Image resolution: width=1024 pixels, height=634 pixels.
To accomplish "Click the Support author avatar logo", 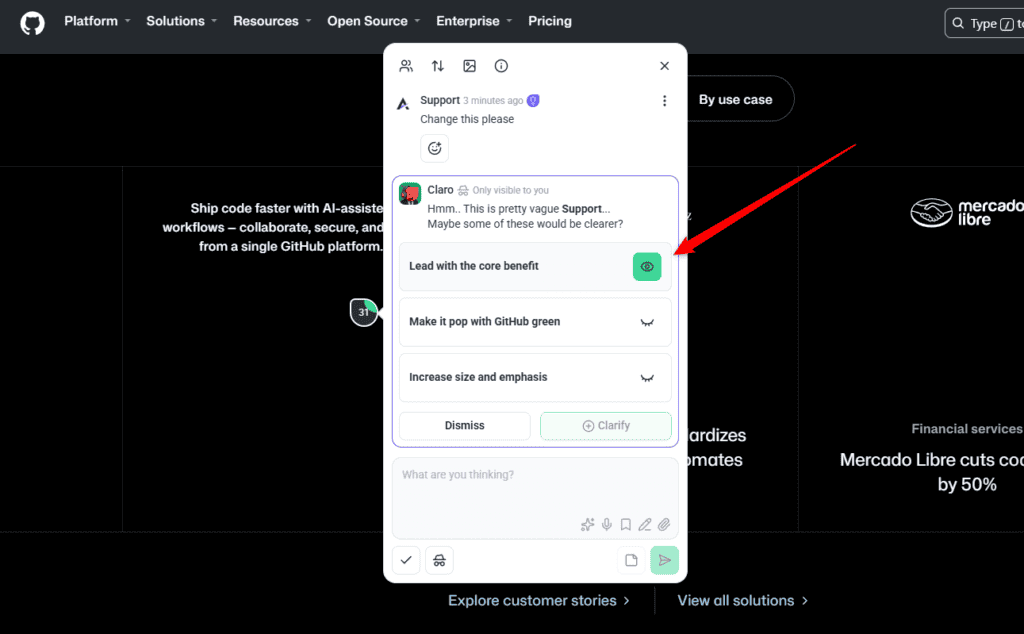I will (403, 103).
